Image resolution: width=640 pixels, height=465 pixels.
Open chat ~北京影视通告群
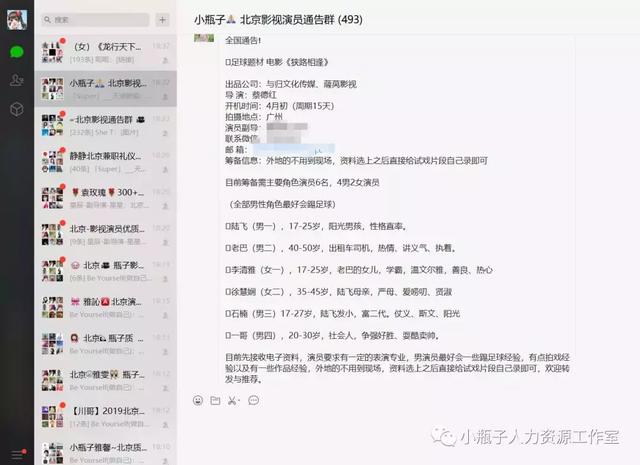106,125
